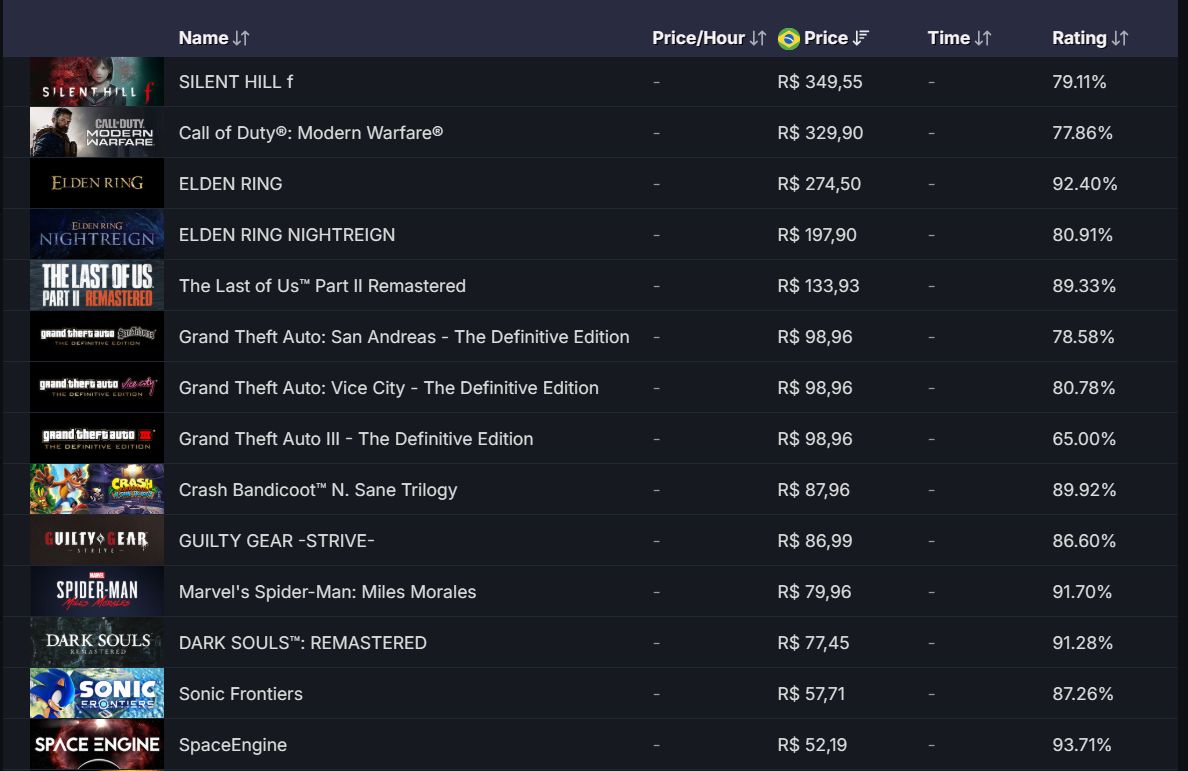Click the R$ 87,96 price cell
Viewport: 1188px width, 771px height.
[814, 490]
